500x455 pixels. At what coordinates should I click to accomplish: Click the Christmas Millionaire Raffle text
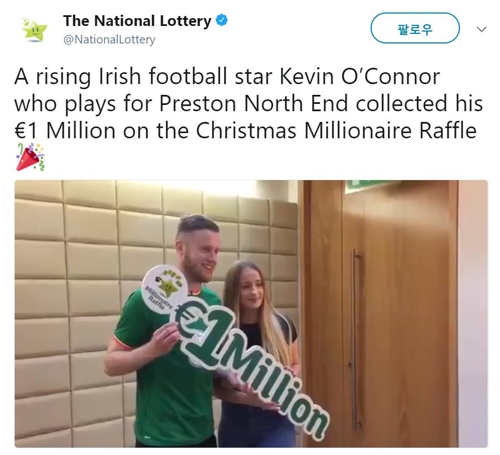(336, 130)
